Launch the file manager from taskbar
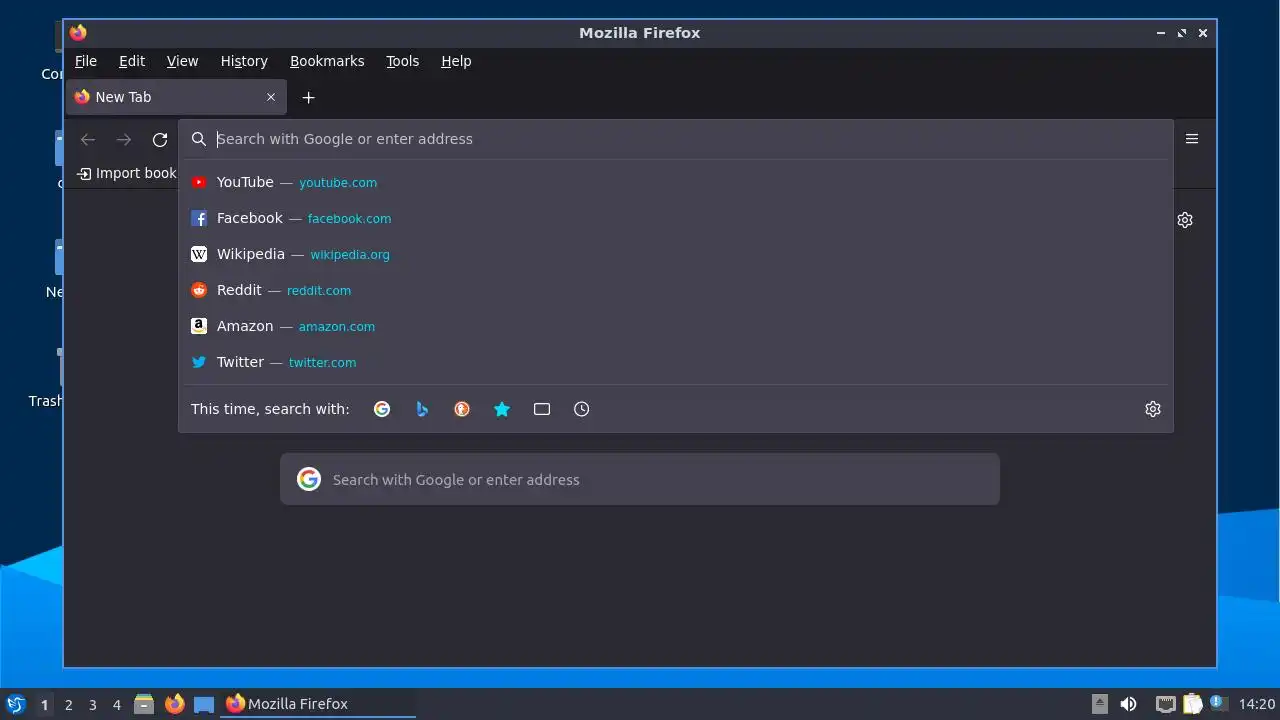 pyautogui.click(x=144, y=704)
